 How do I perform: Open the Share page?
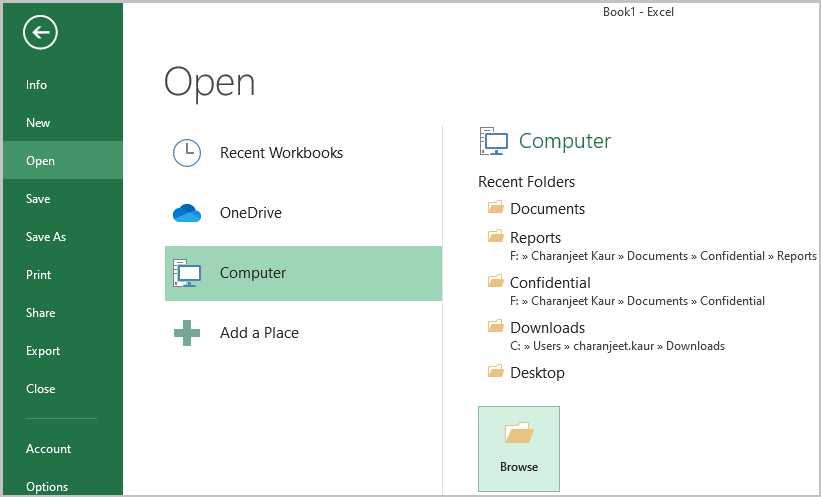click(x=63, y=313)
